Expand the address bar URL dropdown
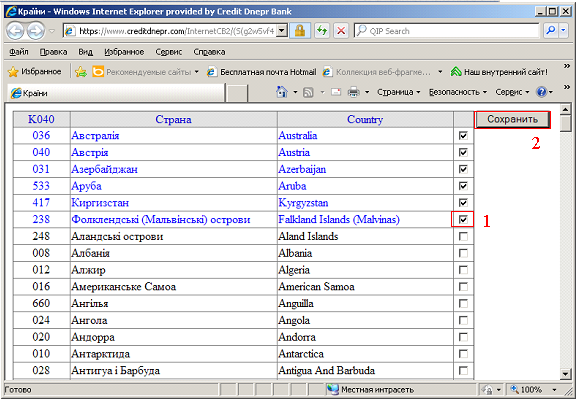 [x=282, y=31]
